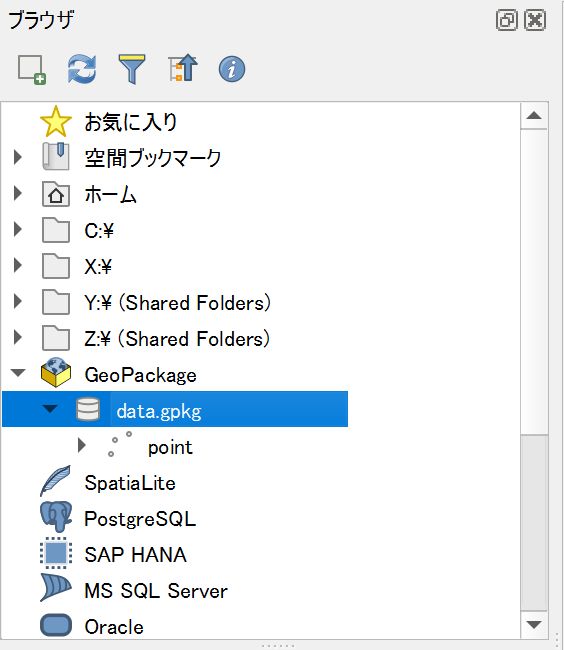This screenshot has width=564, height=650.
Task: Click the Y:¥ Shared Folders icon
Action: click(x=56, y=302)
